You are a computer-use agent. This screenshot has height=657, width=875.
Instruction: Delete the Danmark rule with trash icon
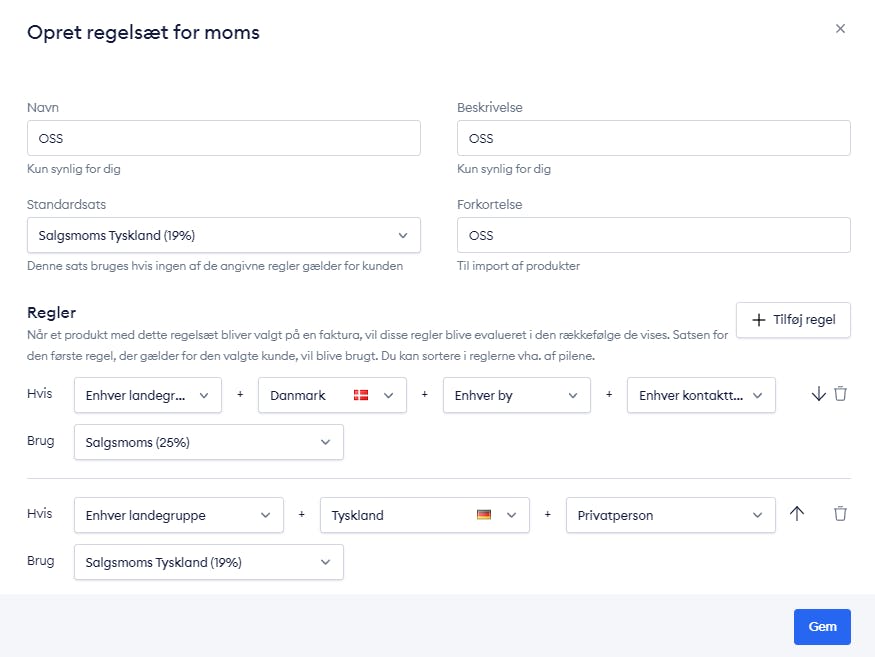pos(840,394)
